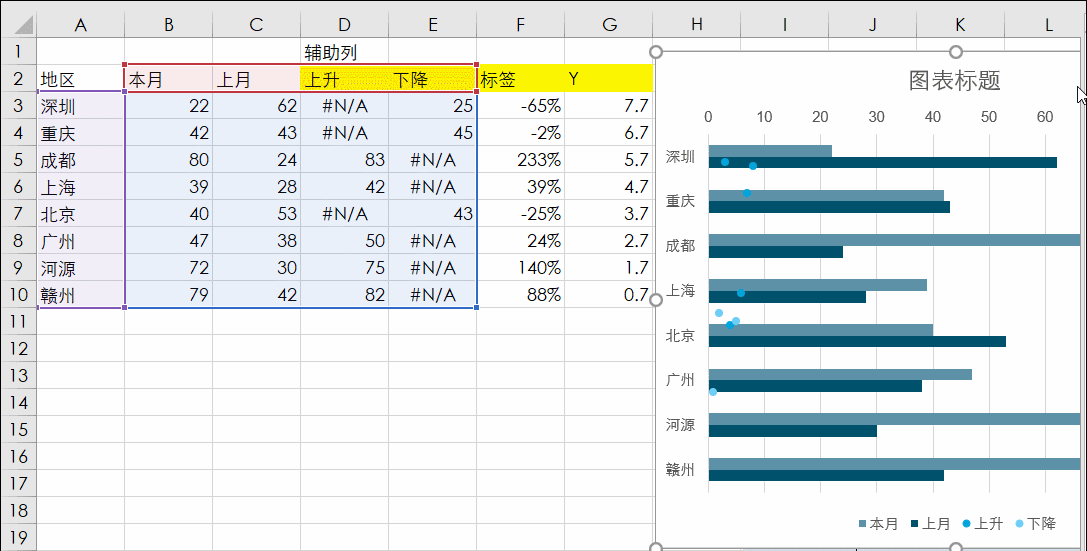
Task: Select the 上升 legend entry marker
Action: coord(966,523)
